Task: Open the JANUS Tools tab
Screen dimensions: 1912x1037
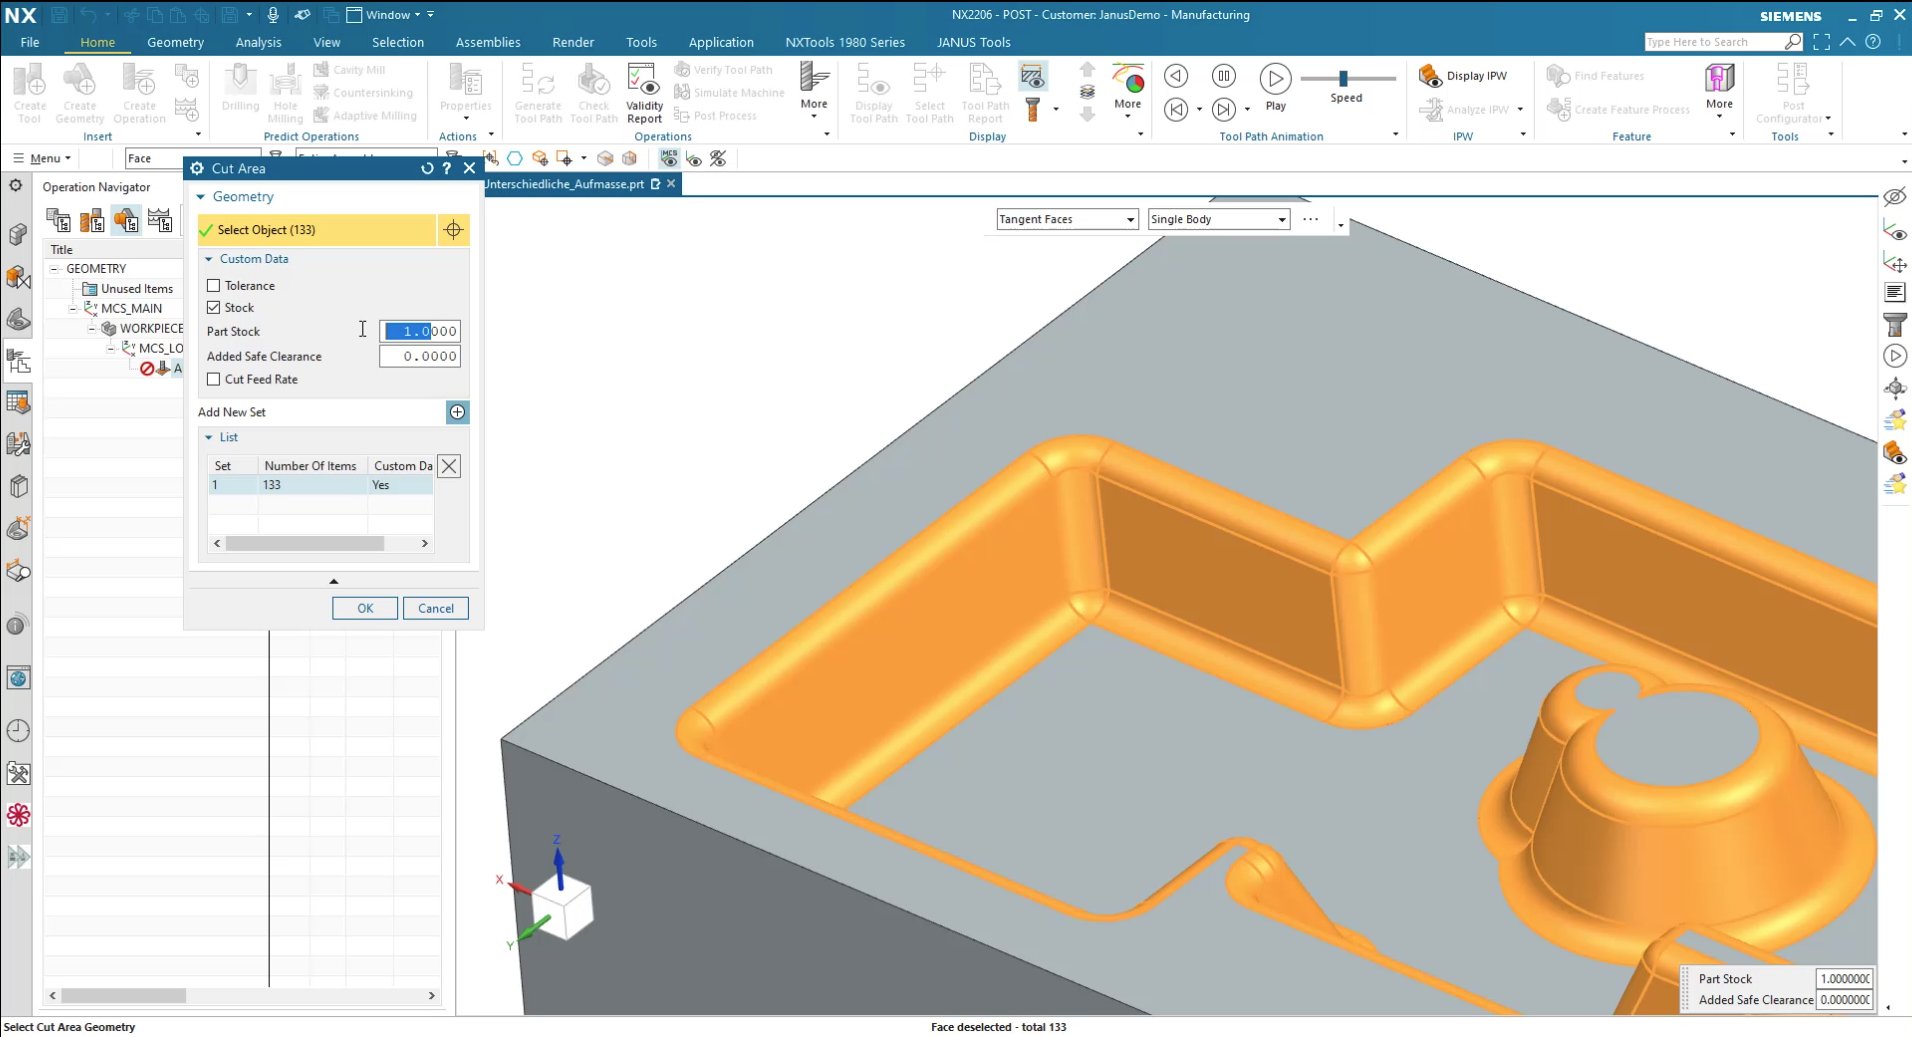Action: pos(973,42)
